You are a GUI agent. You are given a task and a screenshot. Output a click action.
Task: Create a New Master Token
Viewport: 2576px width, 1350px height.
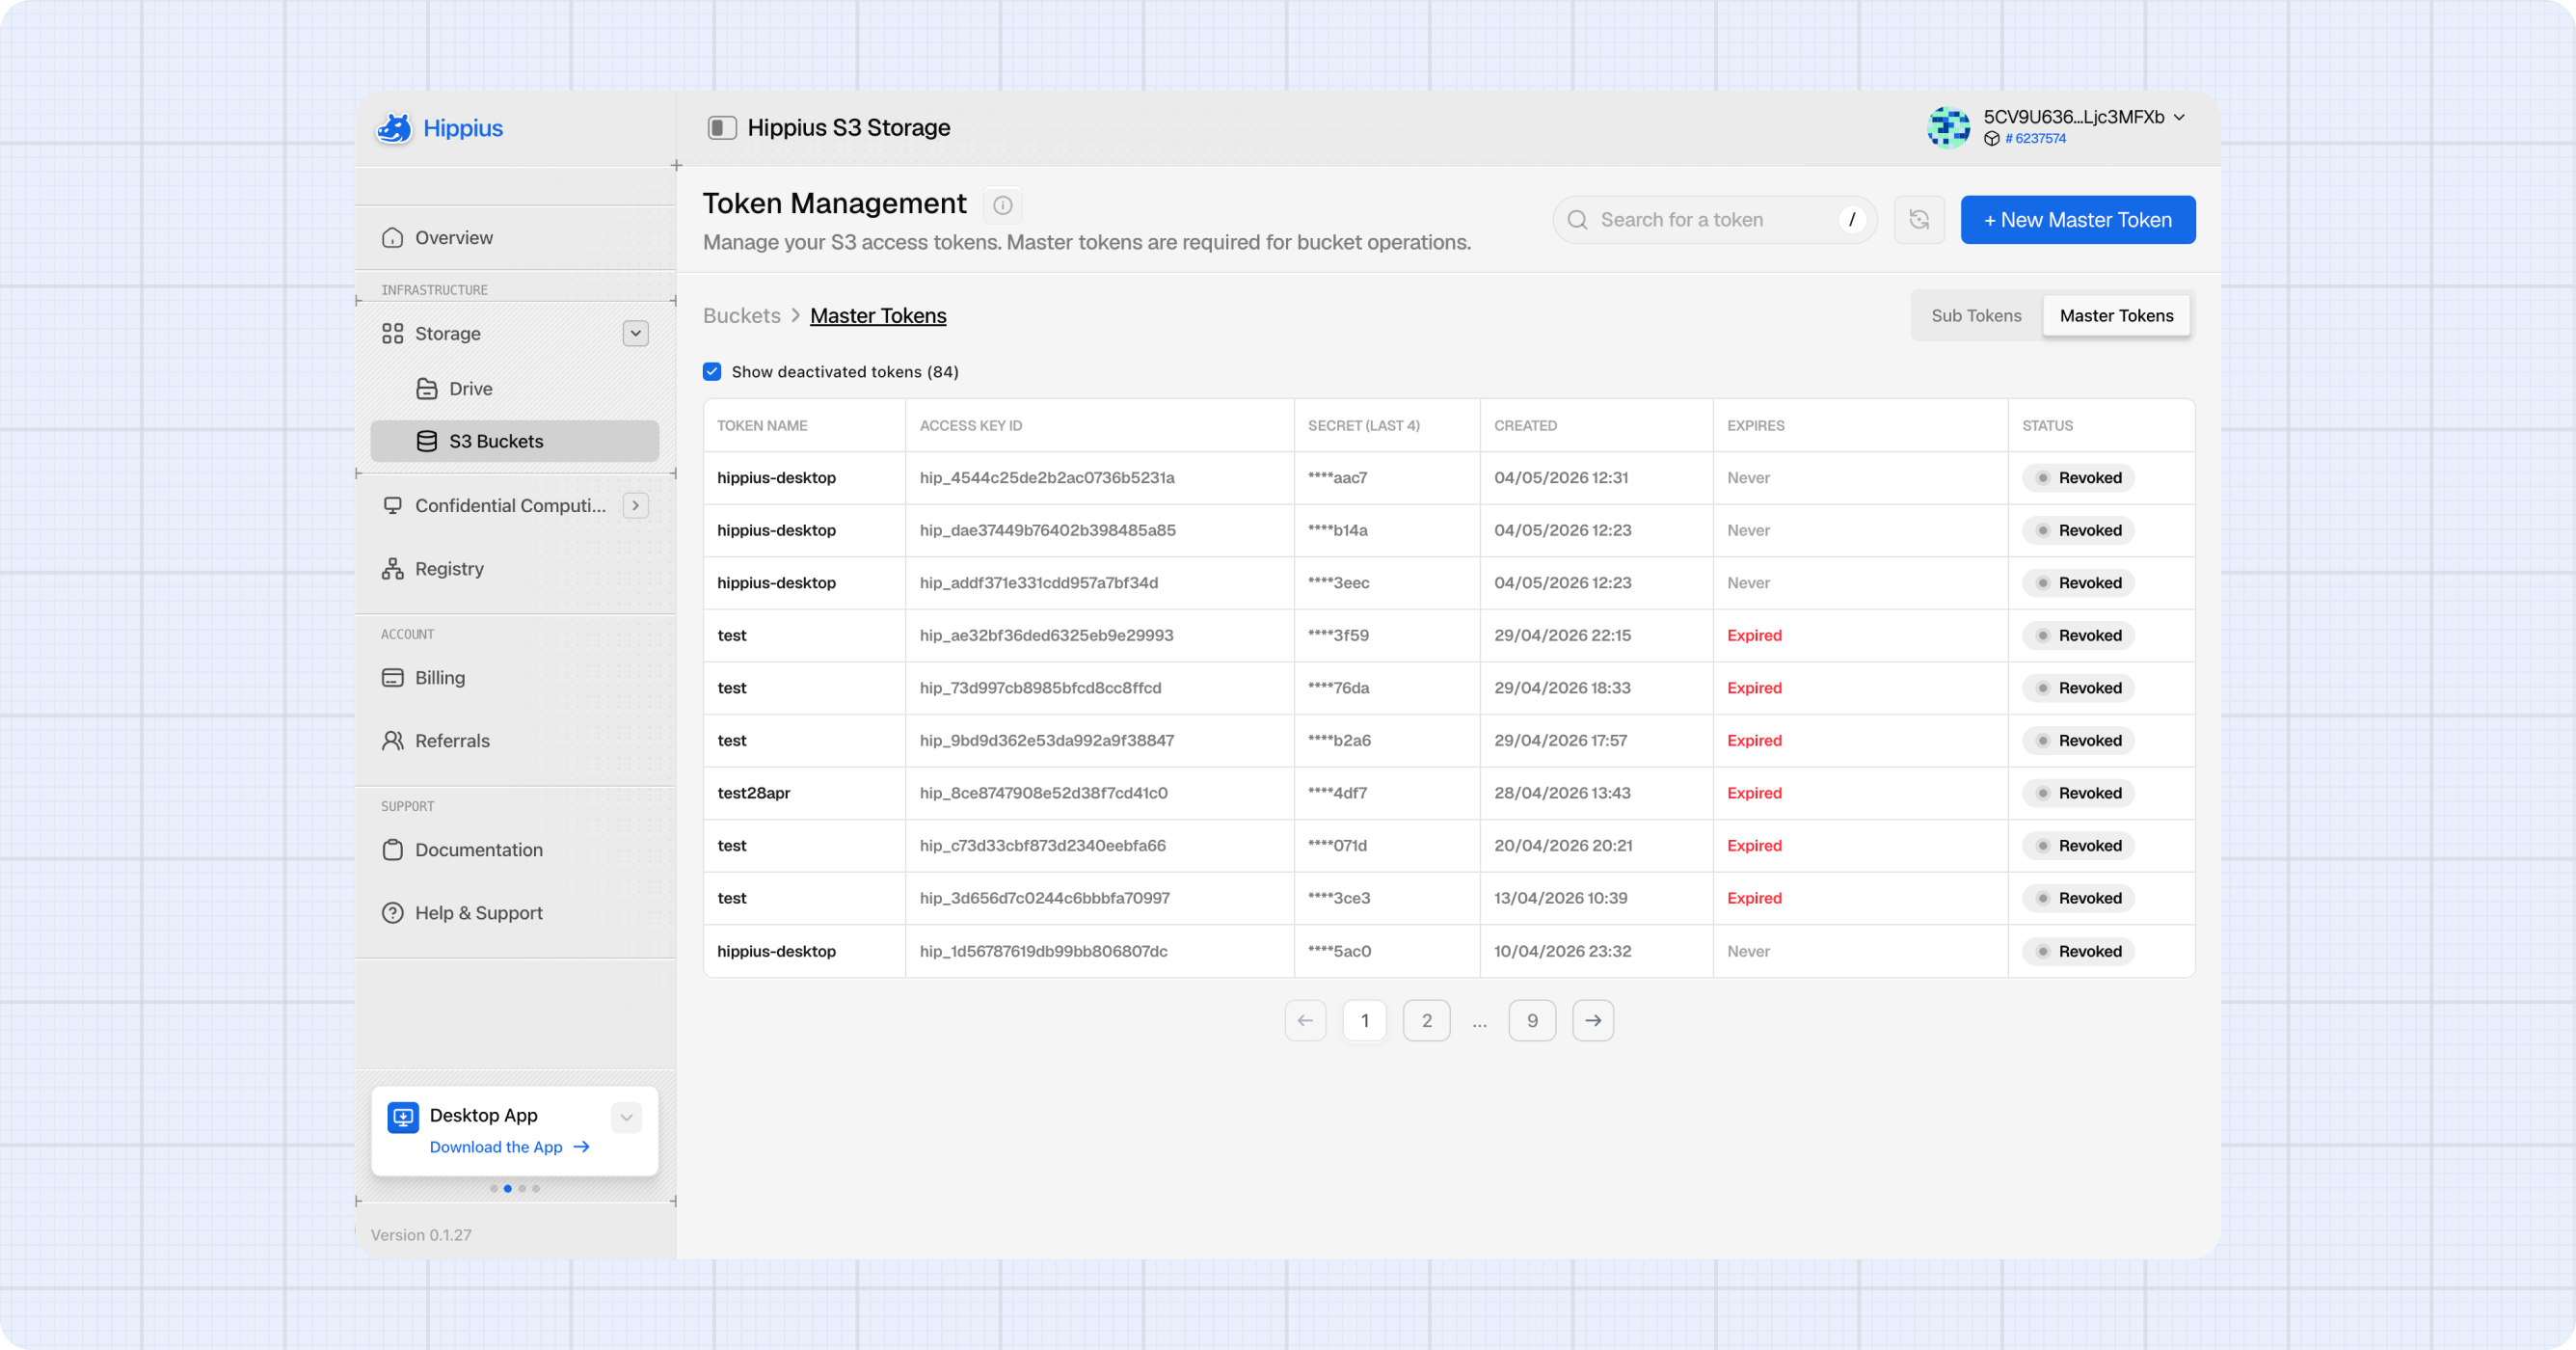(x=2078, y=220)
